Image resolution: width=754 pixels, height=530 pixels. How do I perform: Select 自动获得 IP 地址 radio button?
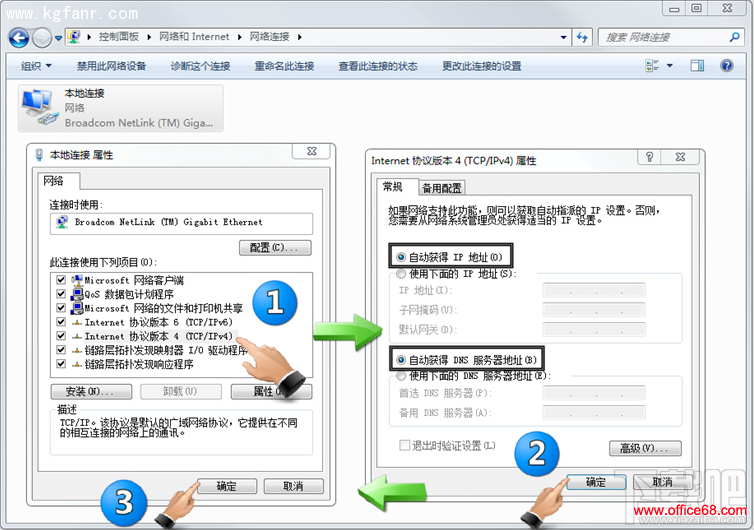[401, 257]
